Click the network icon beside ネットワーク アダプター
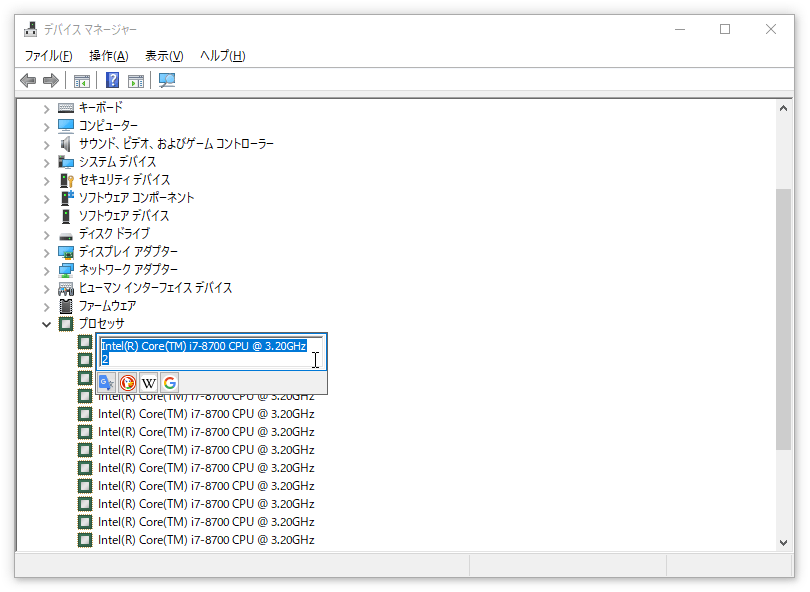The width and height of the screenshot is (810, 592). [66, 270]
